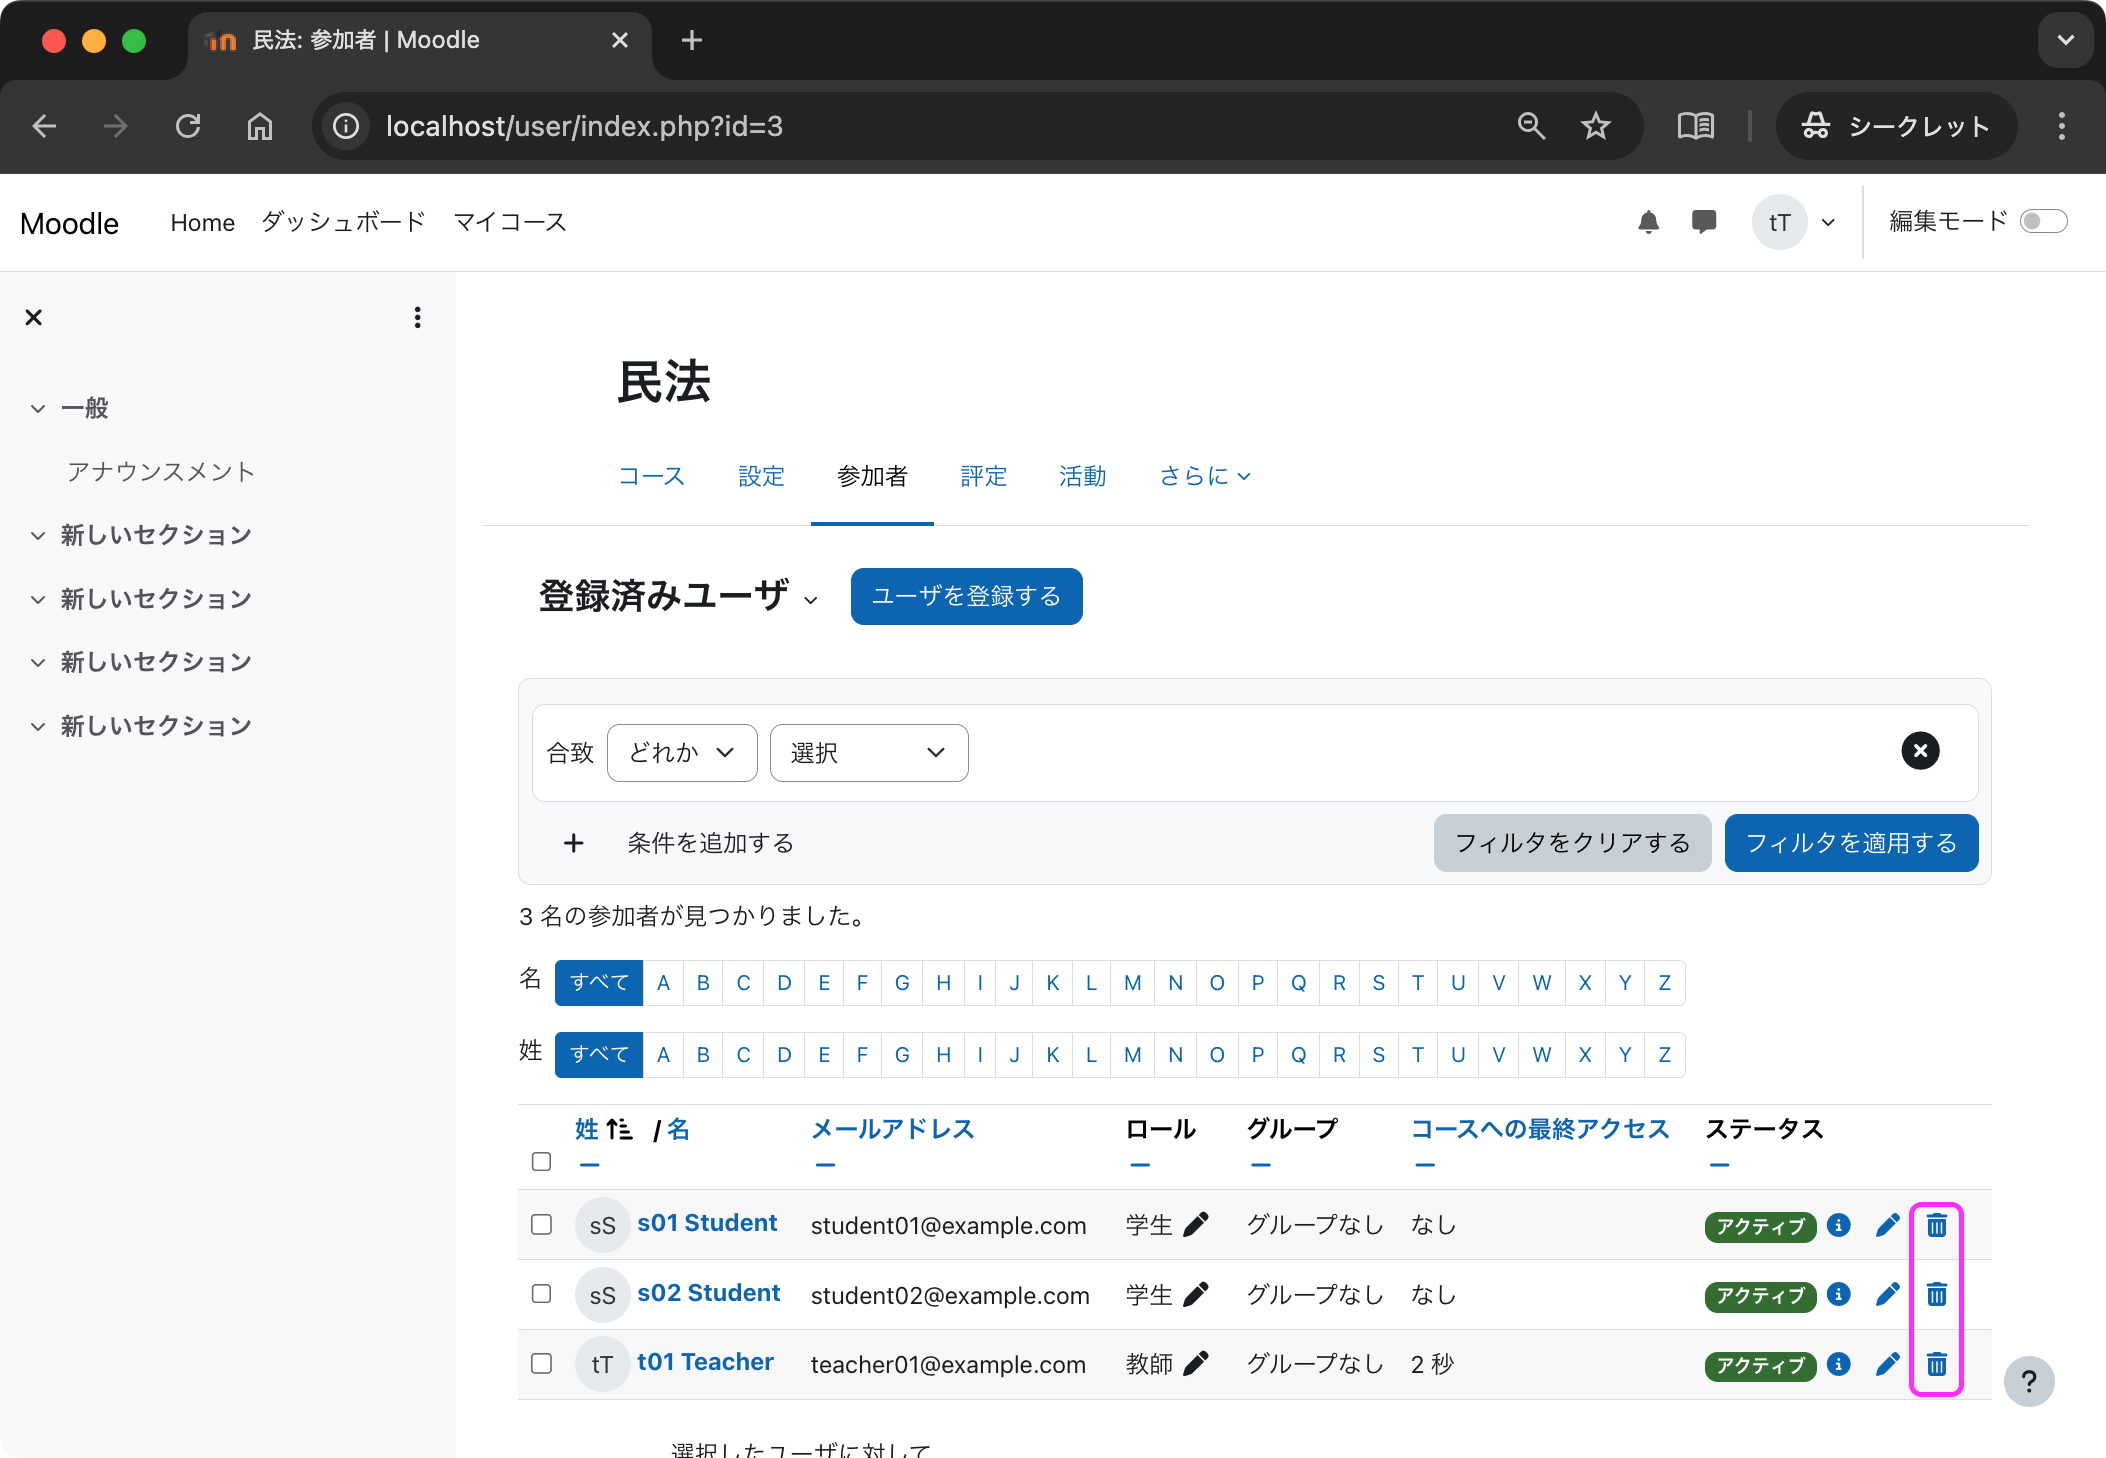Click the help question mark button
Viewport: 2106px width, 1458px height.
[x=2029, y=1381]
